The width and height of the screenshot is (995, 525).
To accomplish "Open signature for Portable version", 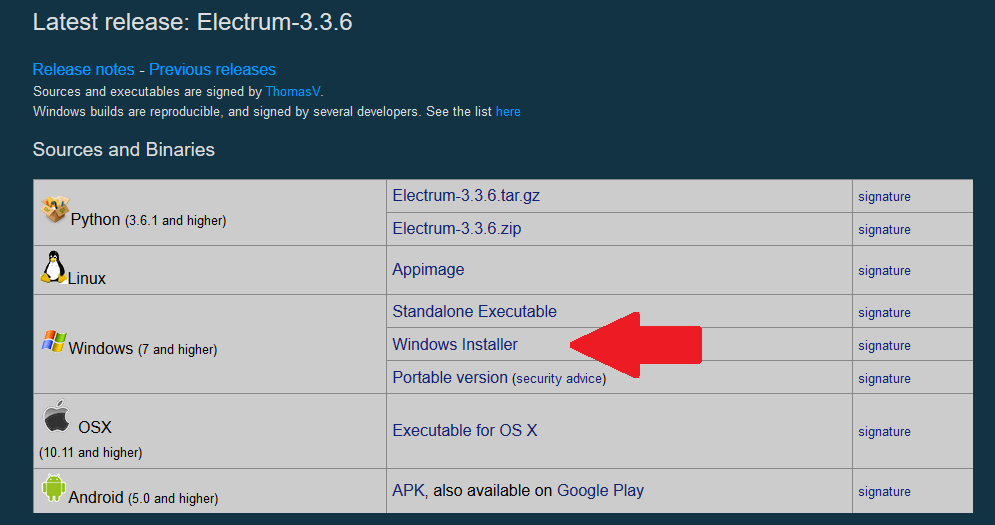I will 884,379.
